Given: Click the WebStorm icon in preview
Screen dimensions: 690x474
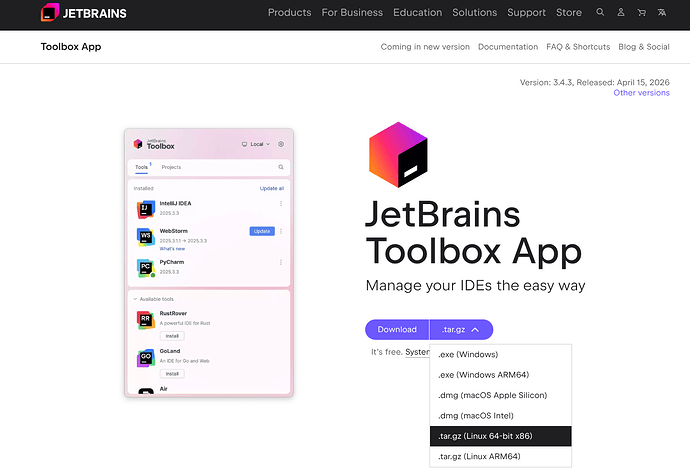Looking at the screenshot, I should click(x=146, y=237).
